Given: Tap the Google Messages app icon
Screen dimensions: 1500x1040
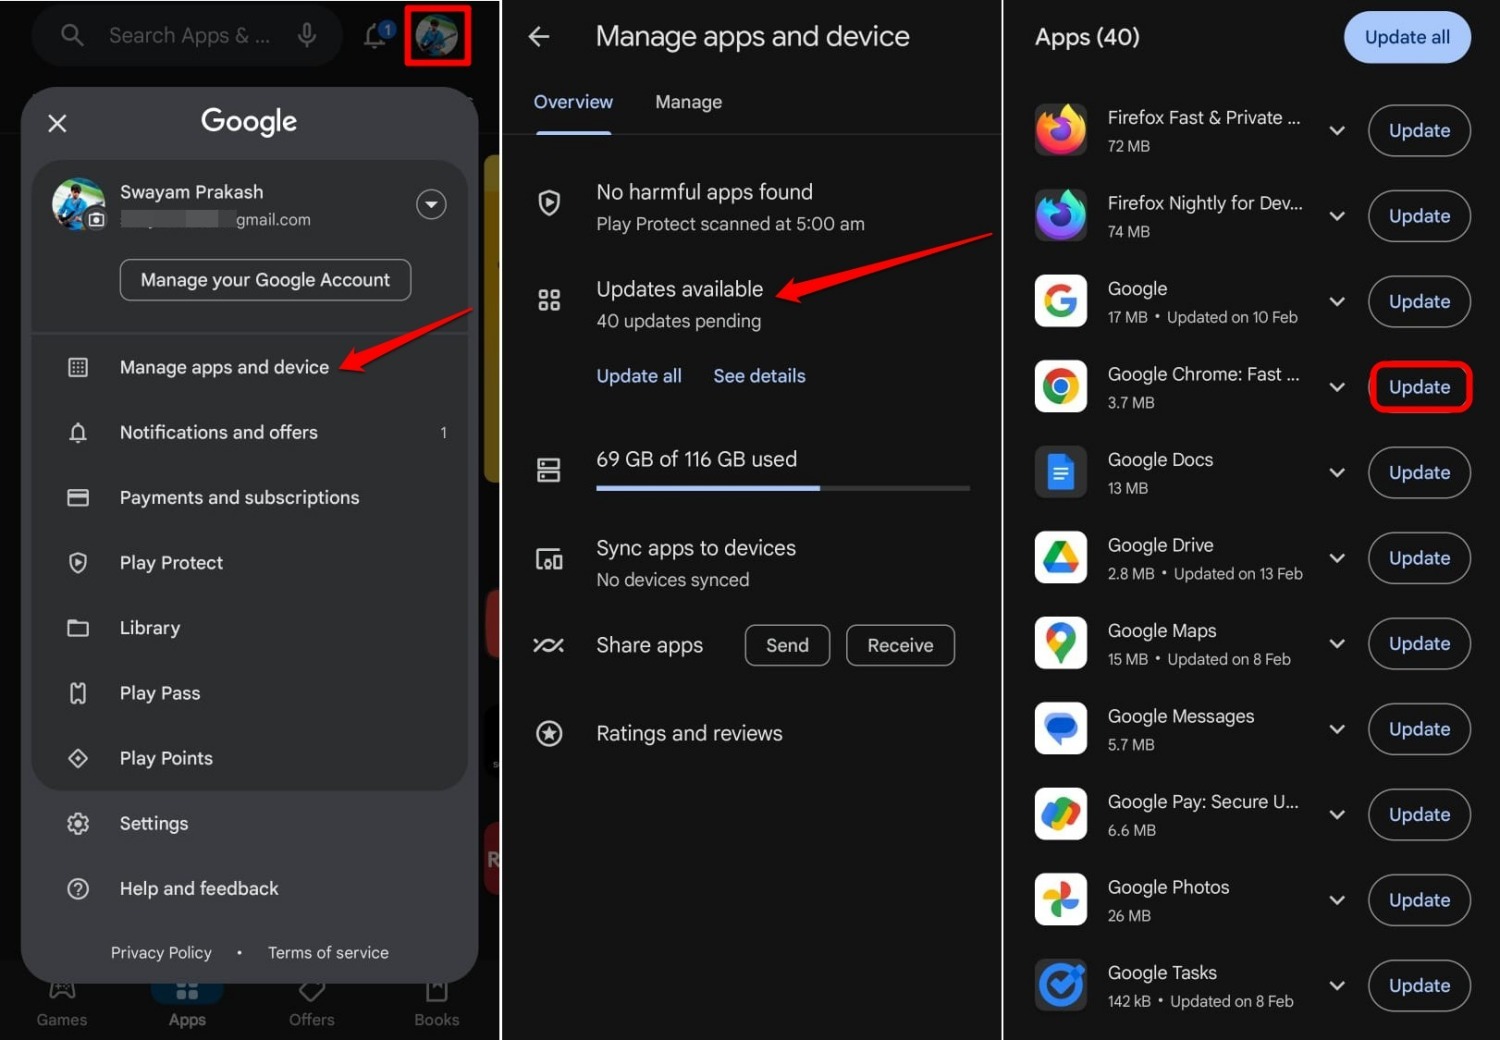Looking at the screenshot, I should [x=1061, y=728].
